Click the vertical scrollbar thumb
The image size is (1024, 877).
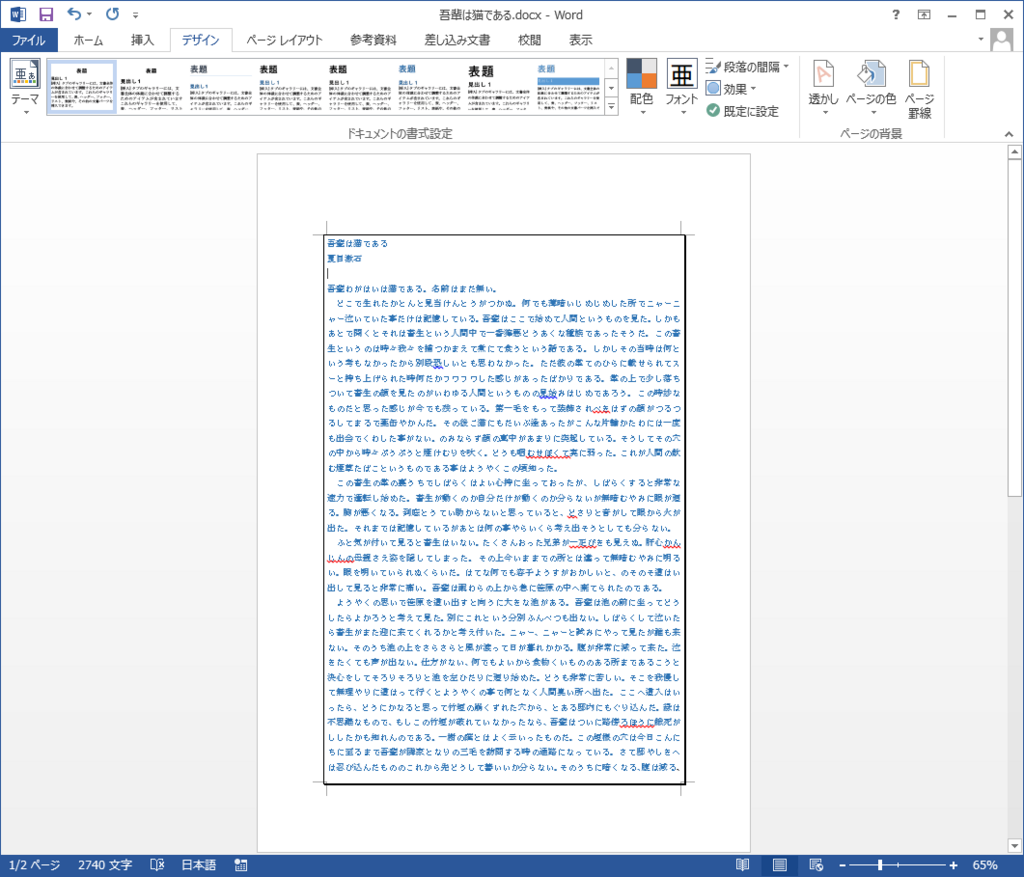[x=1014, y=328]
